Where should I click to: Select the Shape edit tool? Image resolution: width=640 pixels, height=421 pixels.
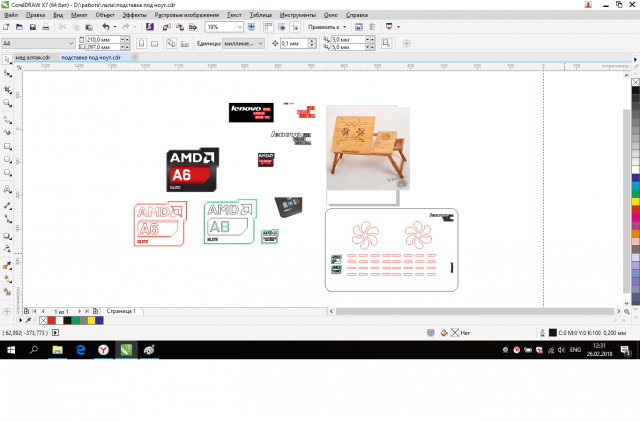(7, 74)
